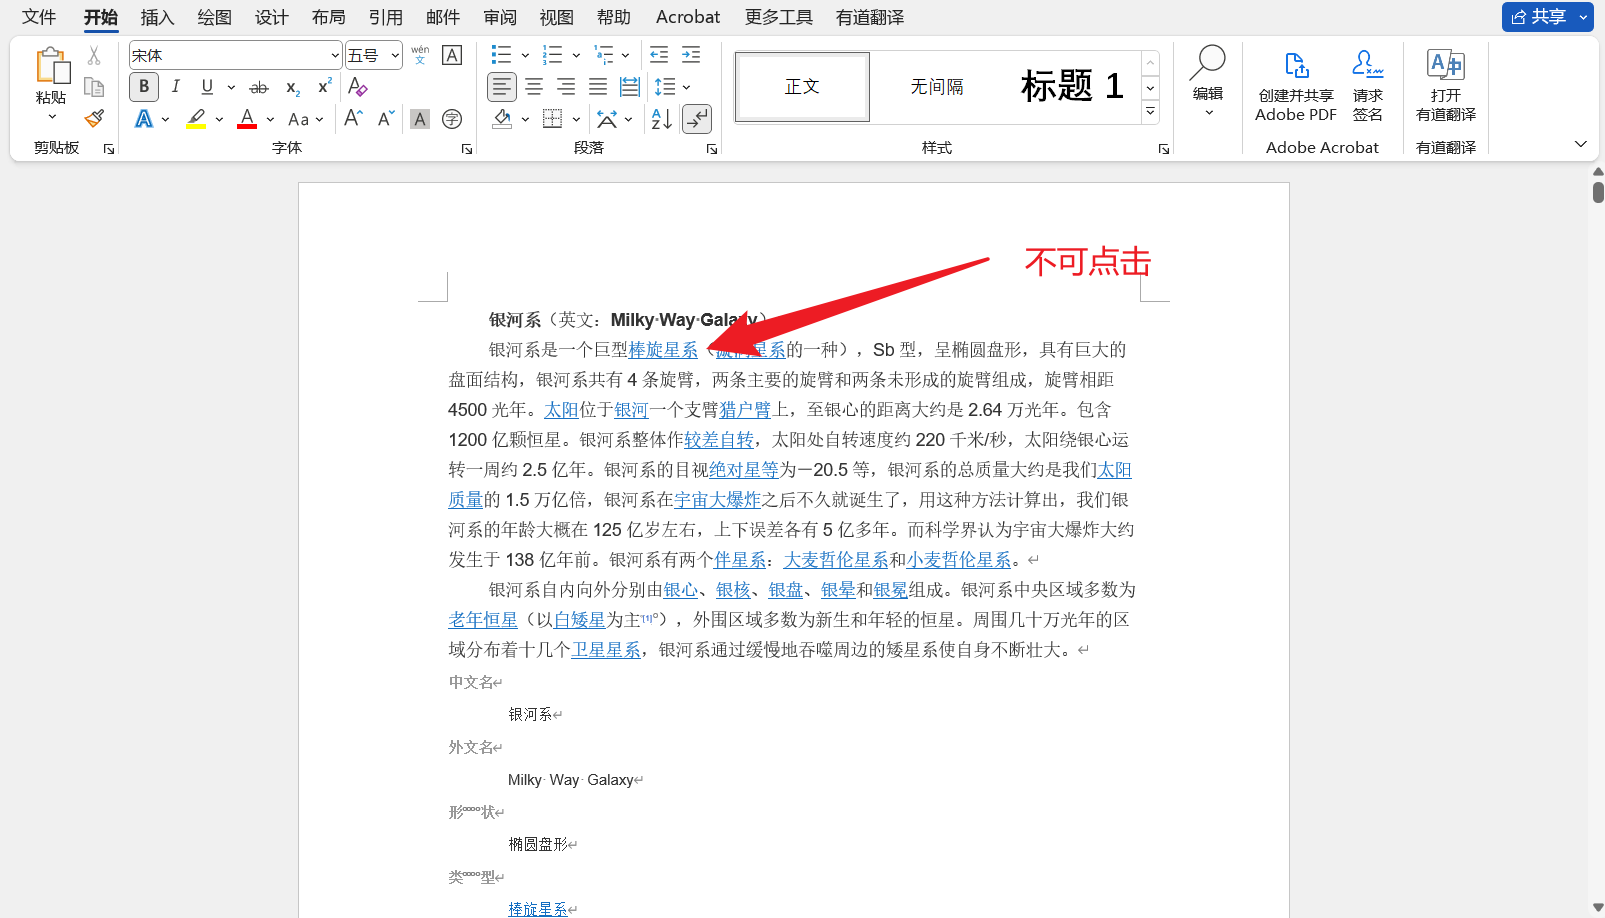This screenshot has height=918, width=1605.
Task: Open the 五号 font size dropdown
Action: 393,54
